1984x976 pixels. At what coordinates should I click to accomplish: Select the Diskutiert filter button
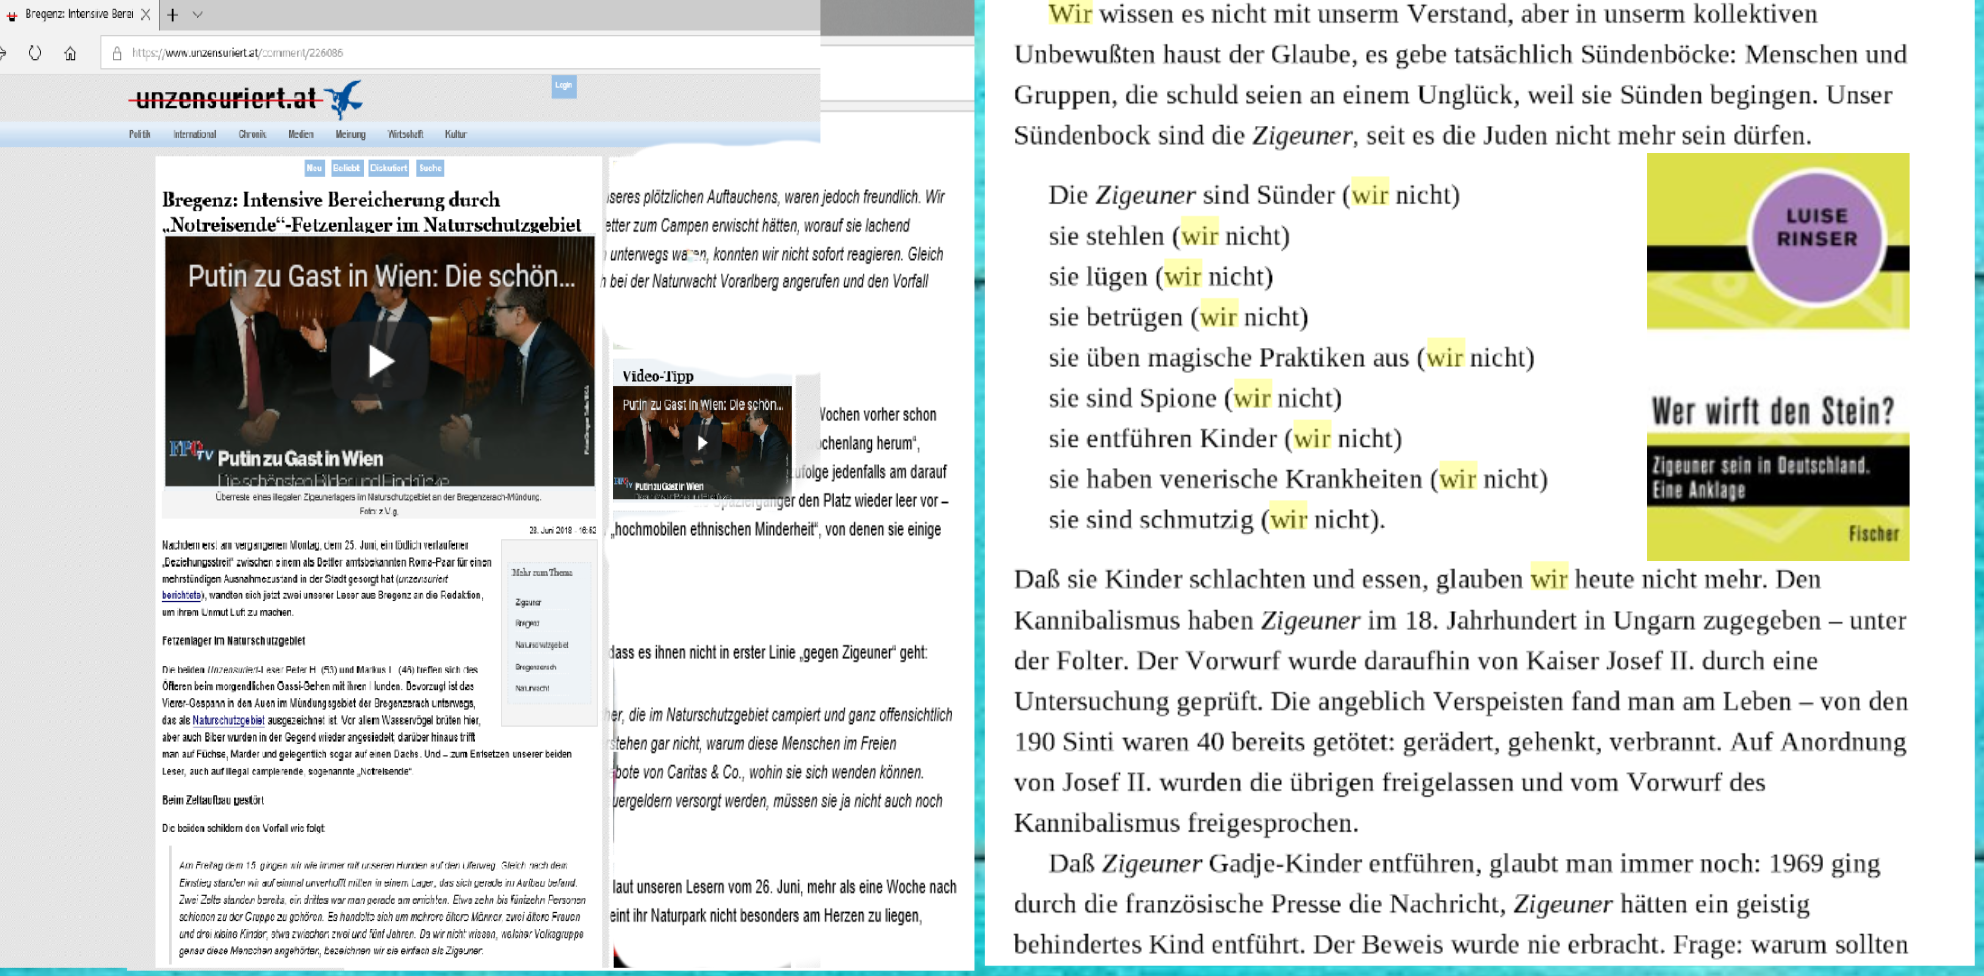388,168
